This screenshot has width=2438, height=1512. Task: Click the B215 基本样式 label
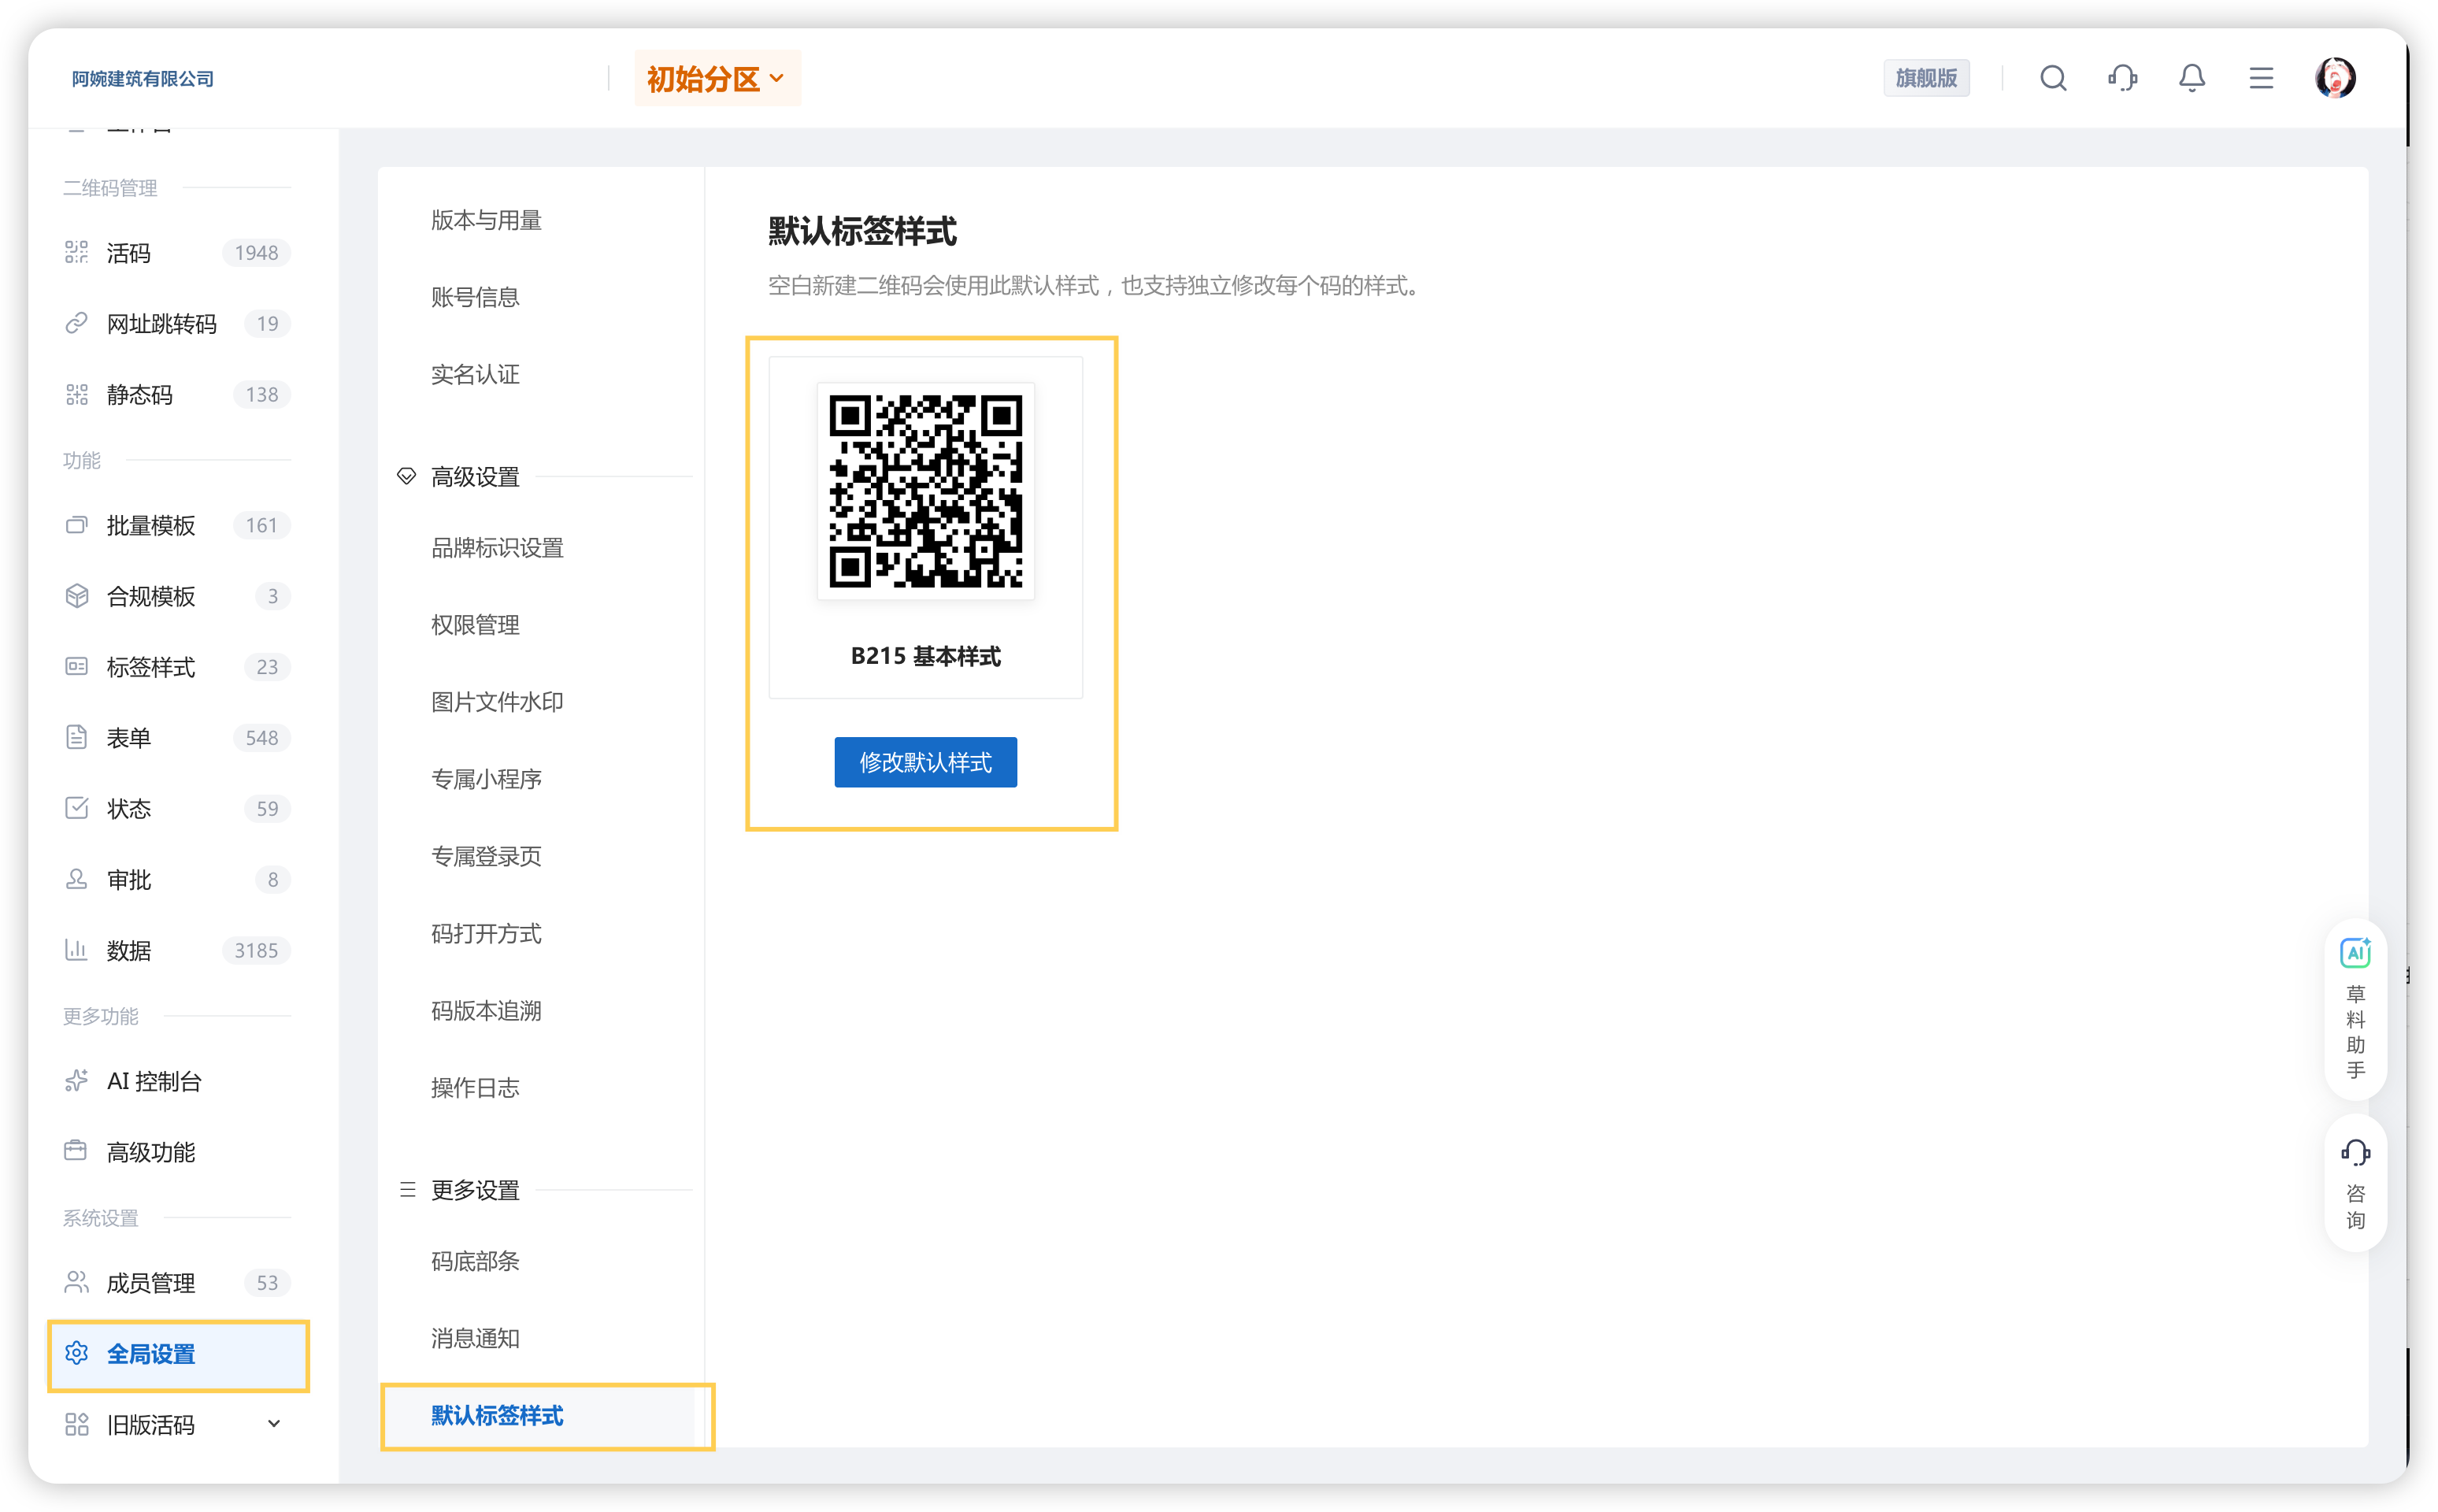tap(925, 656)
